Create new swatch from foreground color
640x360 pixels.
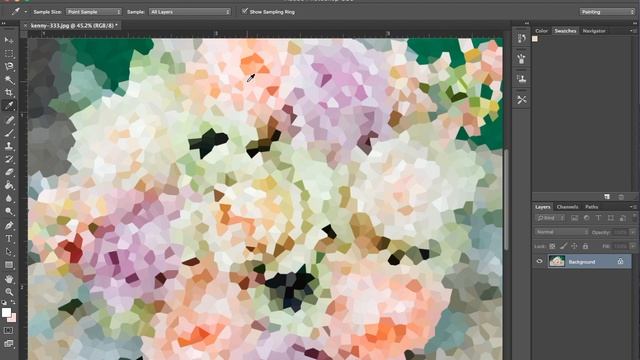click(607, 197)
